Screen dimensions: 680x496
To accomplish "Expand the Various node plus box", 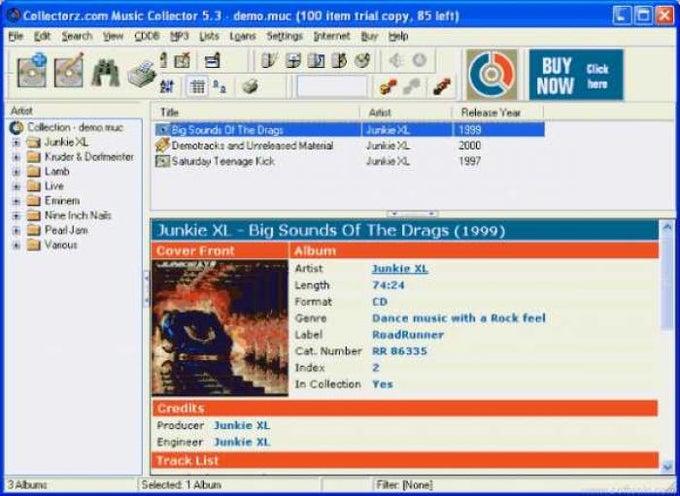I will (x=16, y=245).
